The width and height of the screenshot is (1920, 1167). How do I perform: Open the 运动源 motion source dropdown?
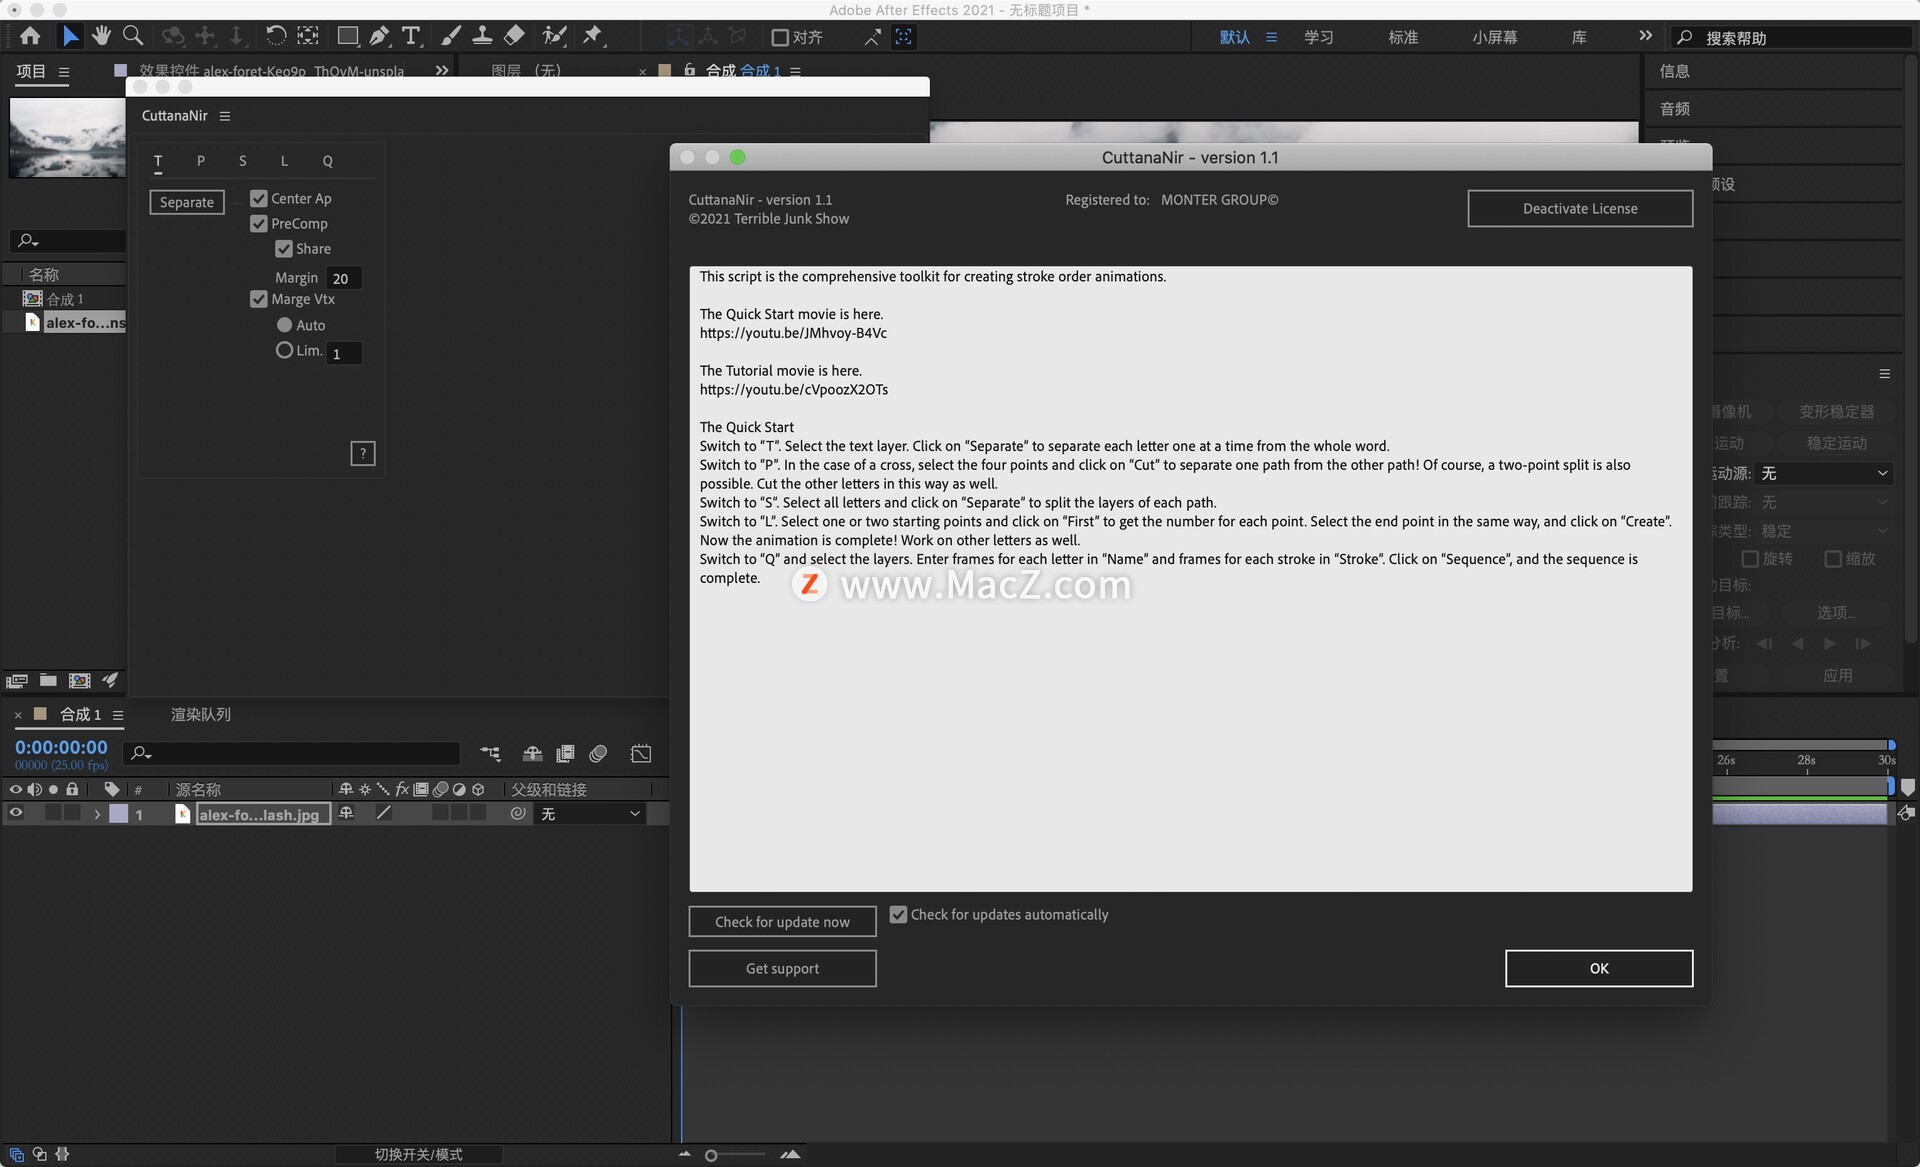click(x=1824, y=473)
